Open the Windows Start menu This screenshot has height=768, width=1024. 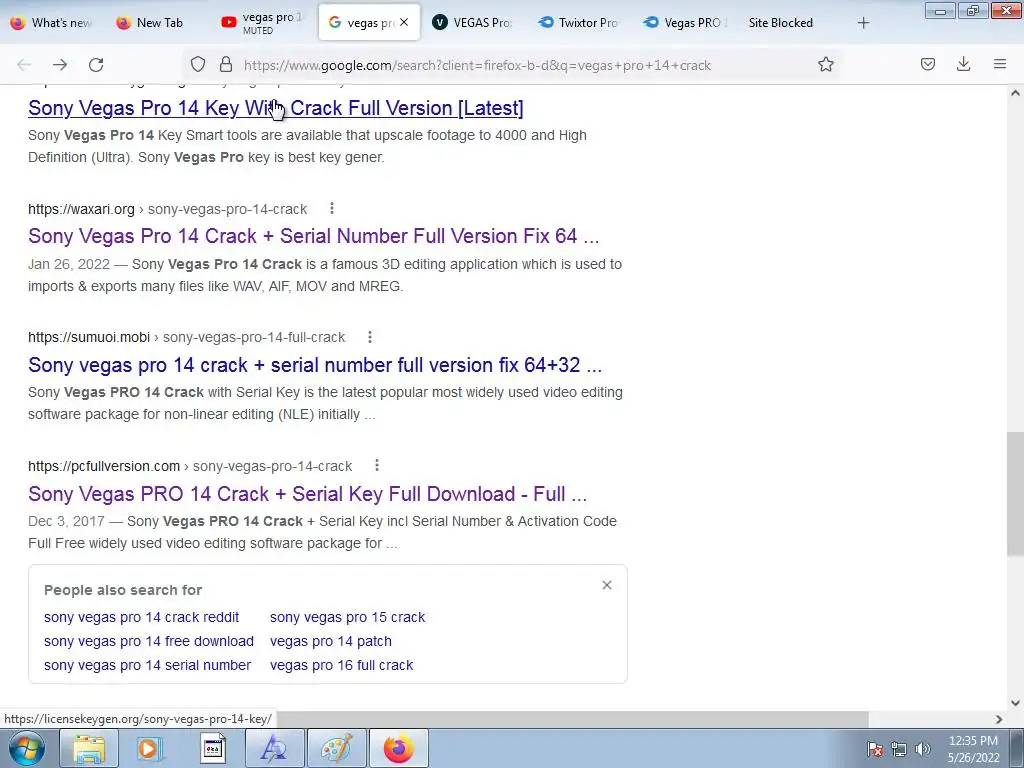point(27,748)
